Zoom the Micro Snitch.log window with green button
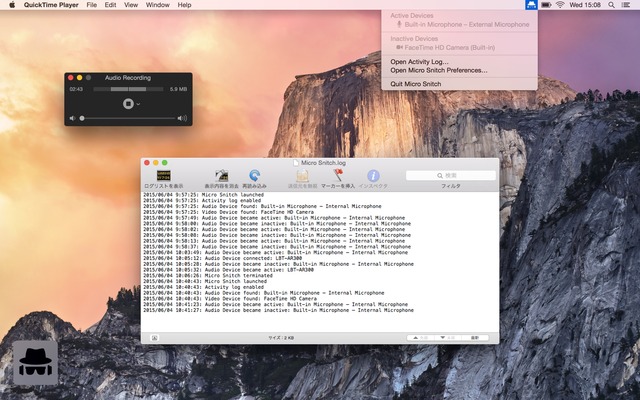The width and height of the screenshot is (640, 400). [164, 162]
